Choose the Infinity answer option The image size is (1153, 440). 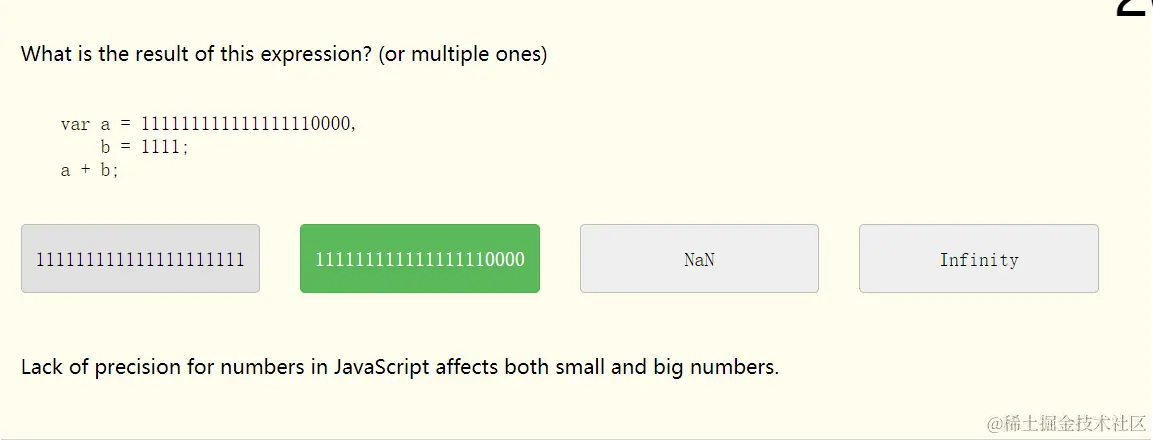click(x=978, y=259)
